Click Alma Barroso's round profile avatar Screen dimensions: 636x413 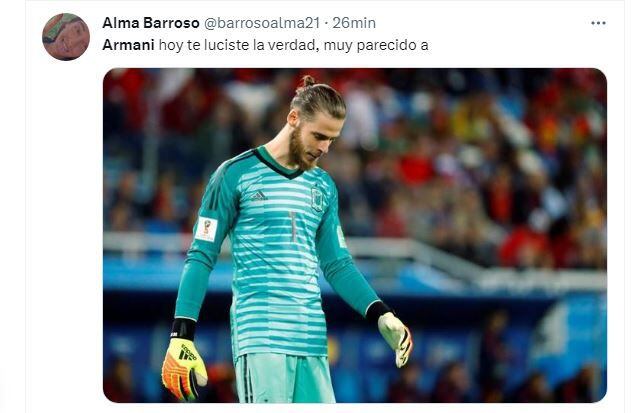coord(66,37)
